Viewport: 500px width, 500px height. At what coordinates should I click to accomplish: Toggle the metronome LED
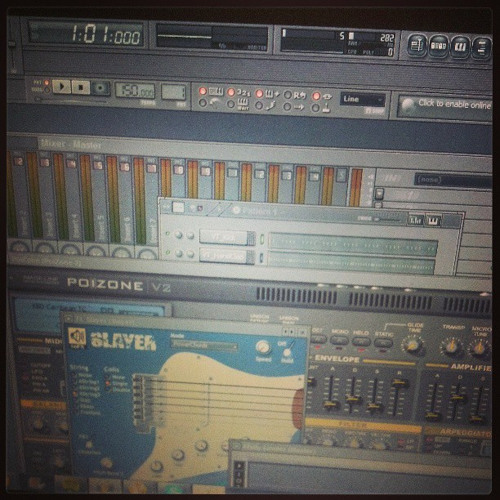click(x=202, y=103)
